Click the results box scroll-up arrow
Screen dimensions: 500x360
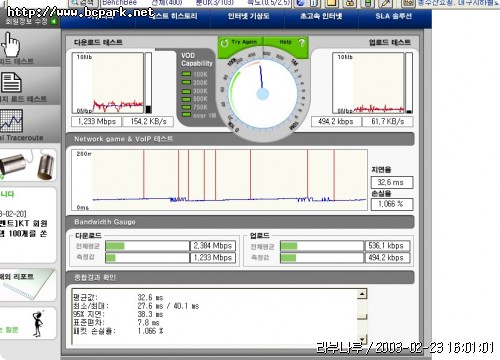pyautogui.click(x=362, y=294)
